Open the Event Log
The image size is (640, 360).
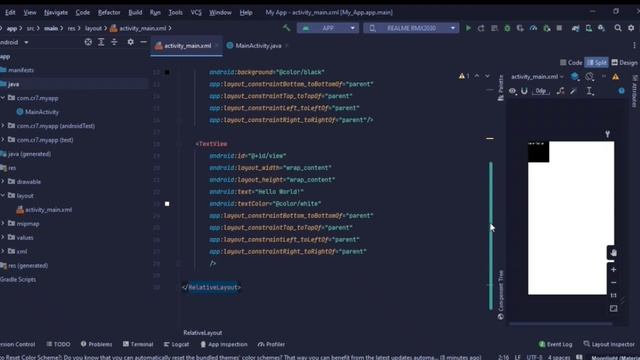point(555,344)
